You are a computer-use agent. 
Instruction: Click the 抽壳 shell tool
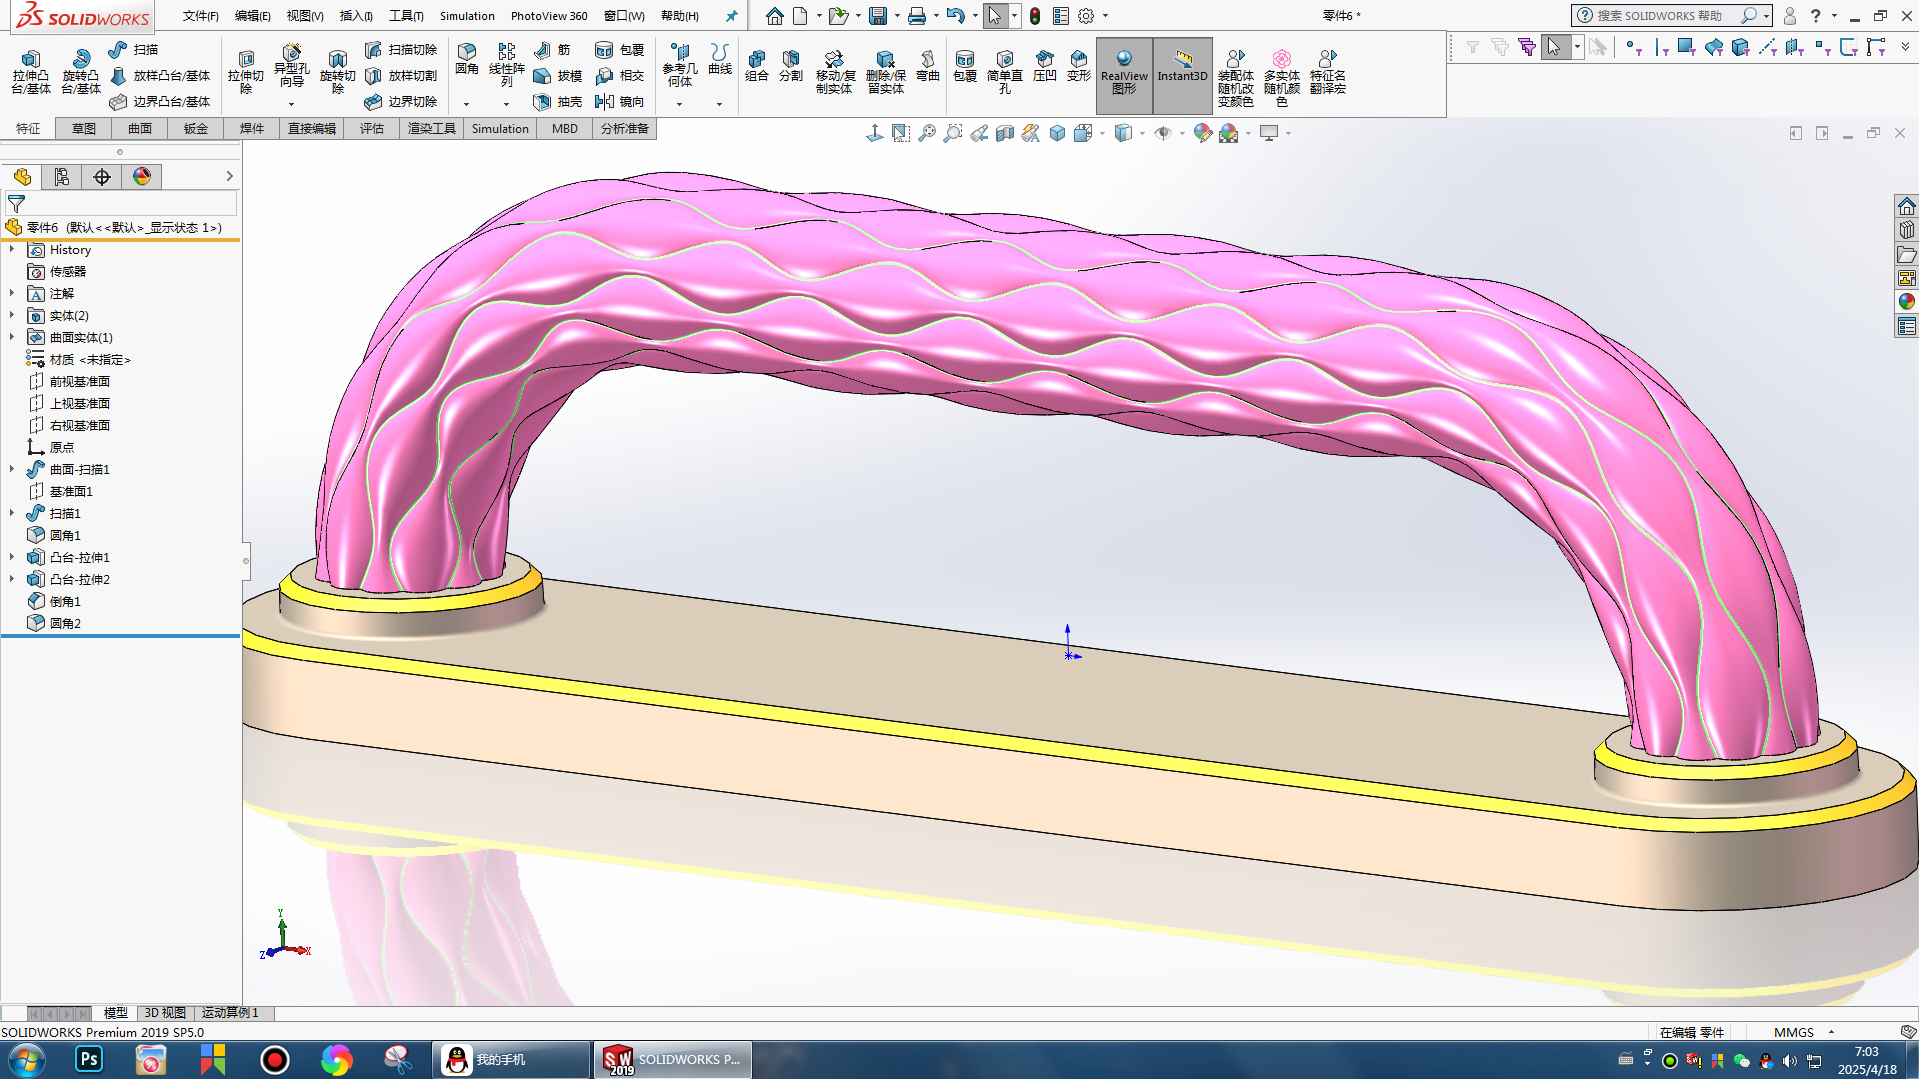tap(558, 101)
